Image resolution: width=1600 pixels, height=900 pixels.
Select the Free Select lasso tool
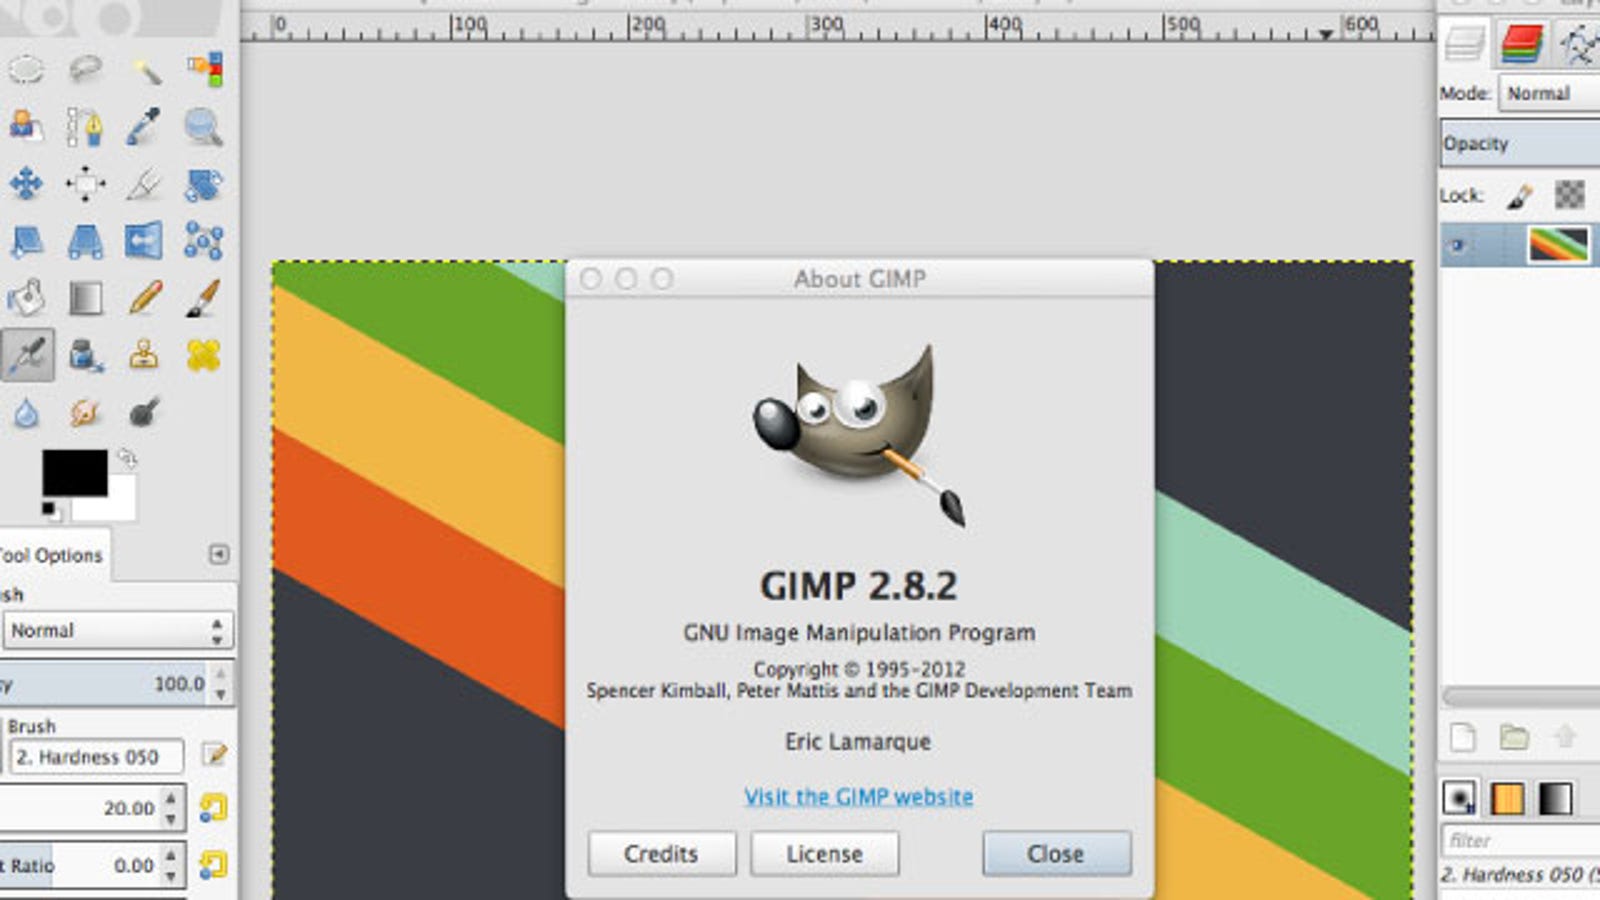point(85,69)
